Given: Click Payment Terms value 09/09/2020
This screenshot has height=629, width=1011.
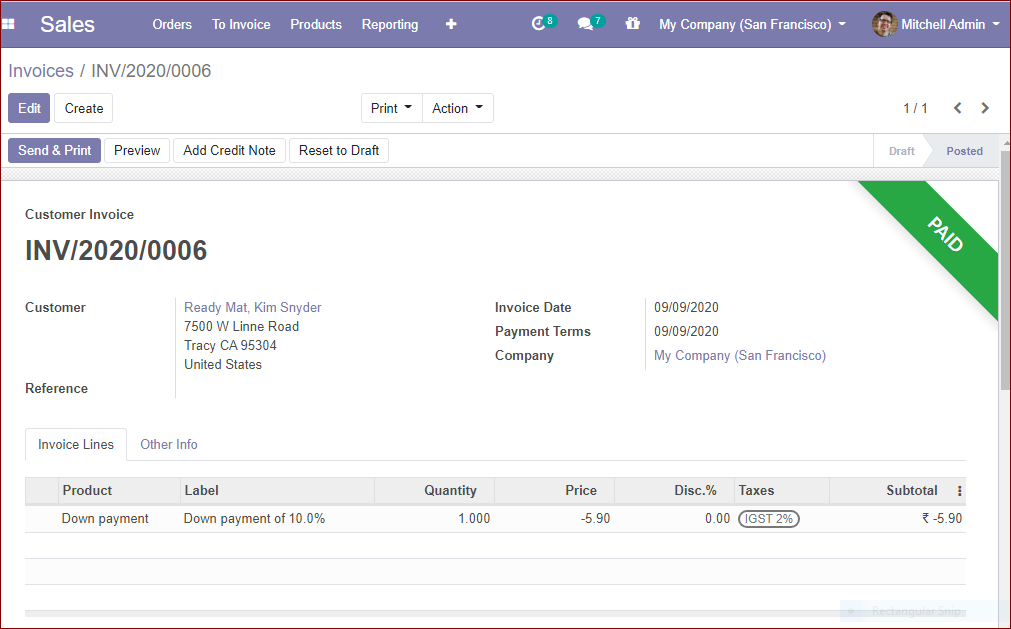Looking at the screenshot, I should 686,331.
